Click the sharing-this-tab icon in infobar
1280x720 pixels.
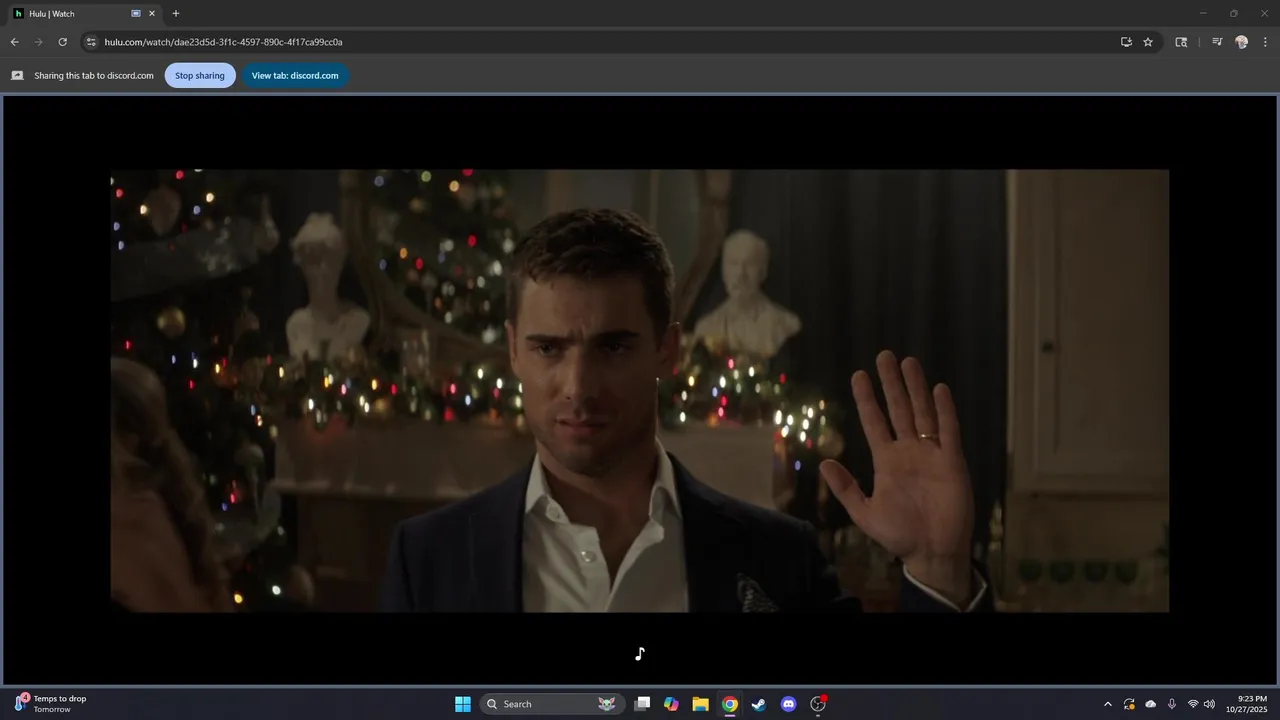[17, 75]
